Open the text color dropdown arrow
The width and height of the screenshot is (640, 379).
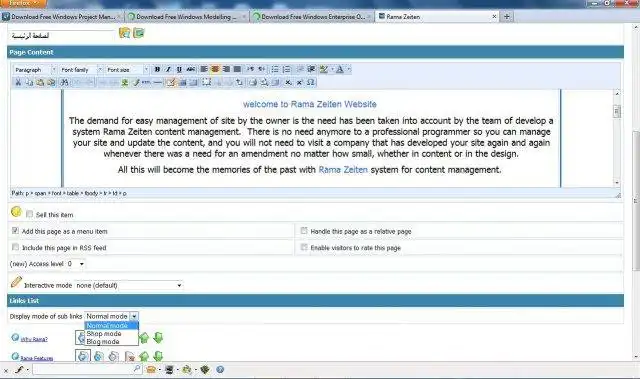point(349,69)
